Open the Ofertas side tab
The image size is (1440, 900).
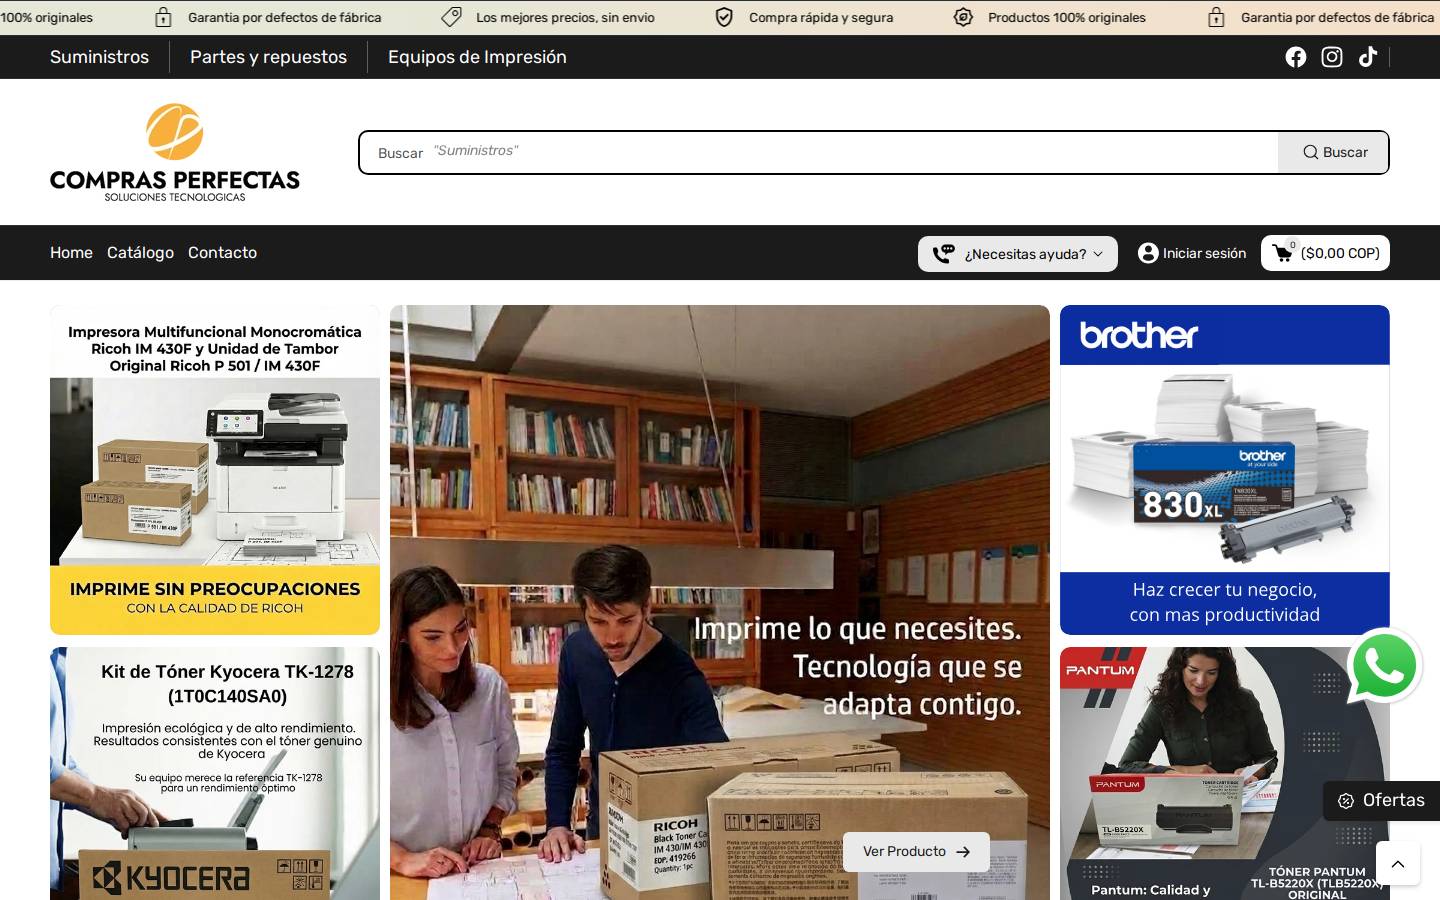coord(1382,800)
